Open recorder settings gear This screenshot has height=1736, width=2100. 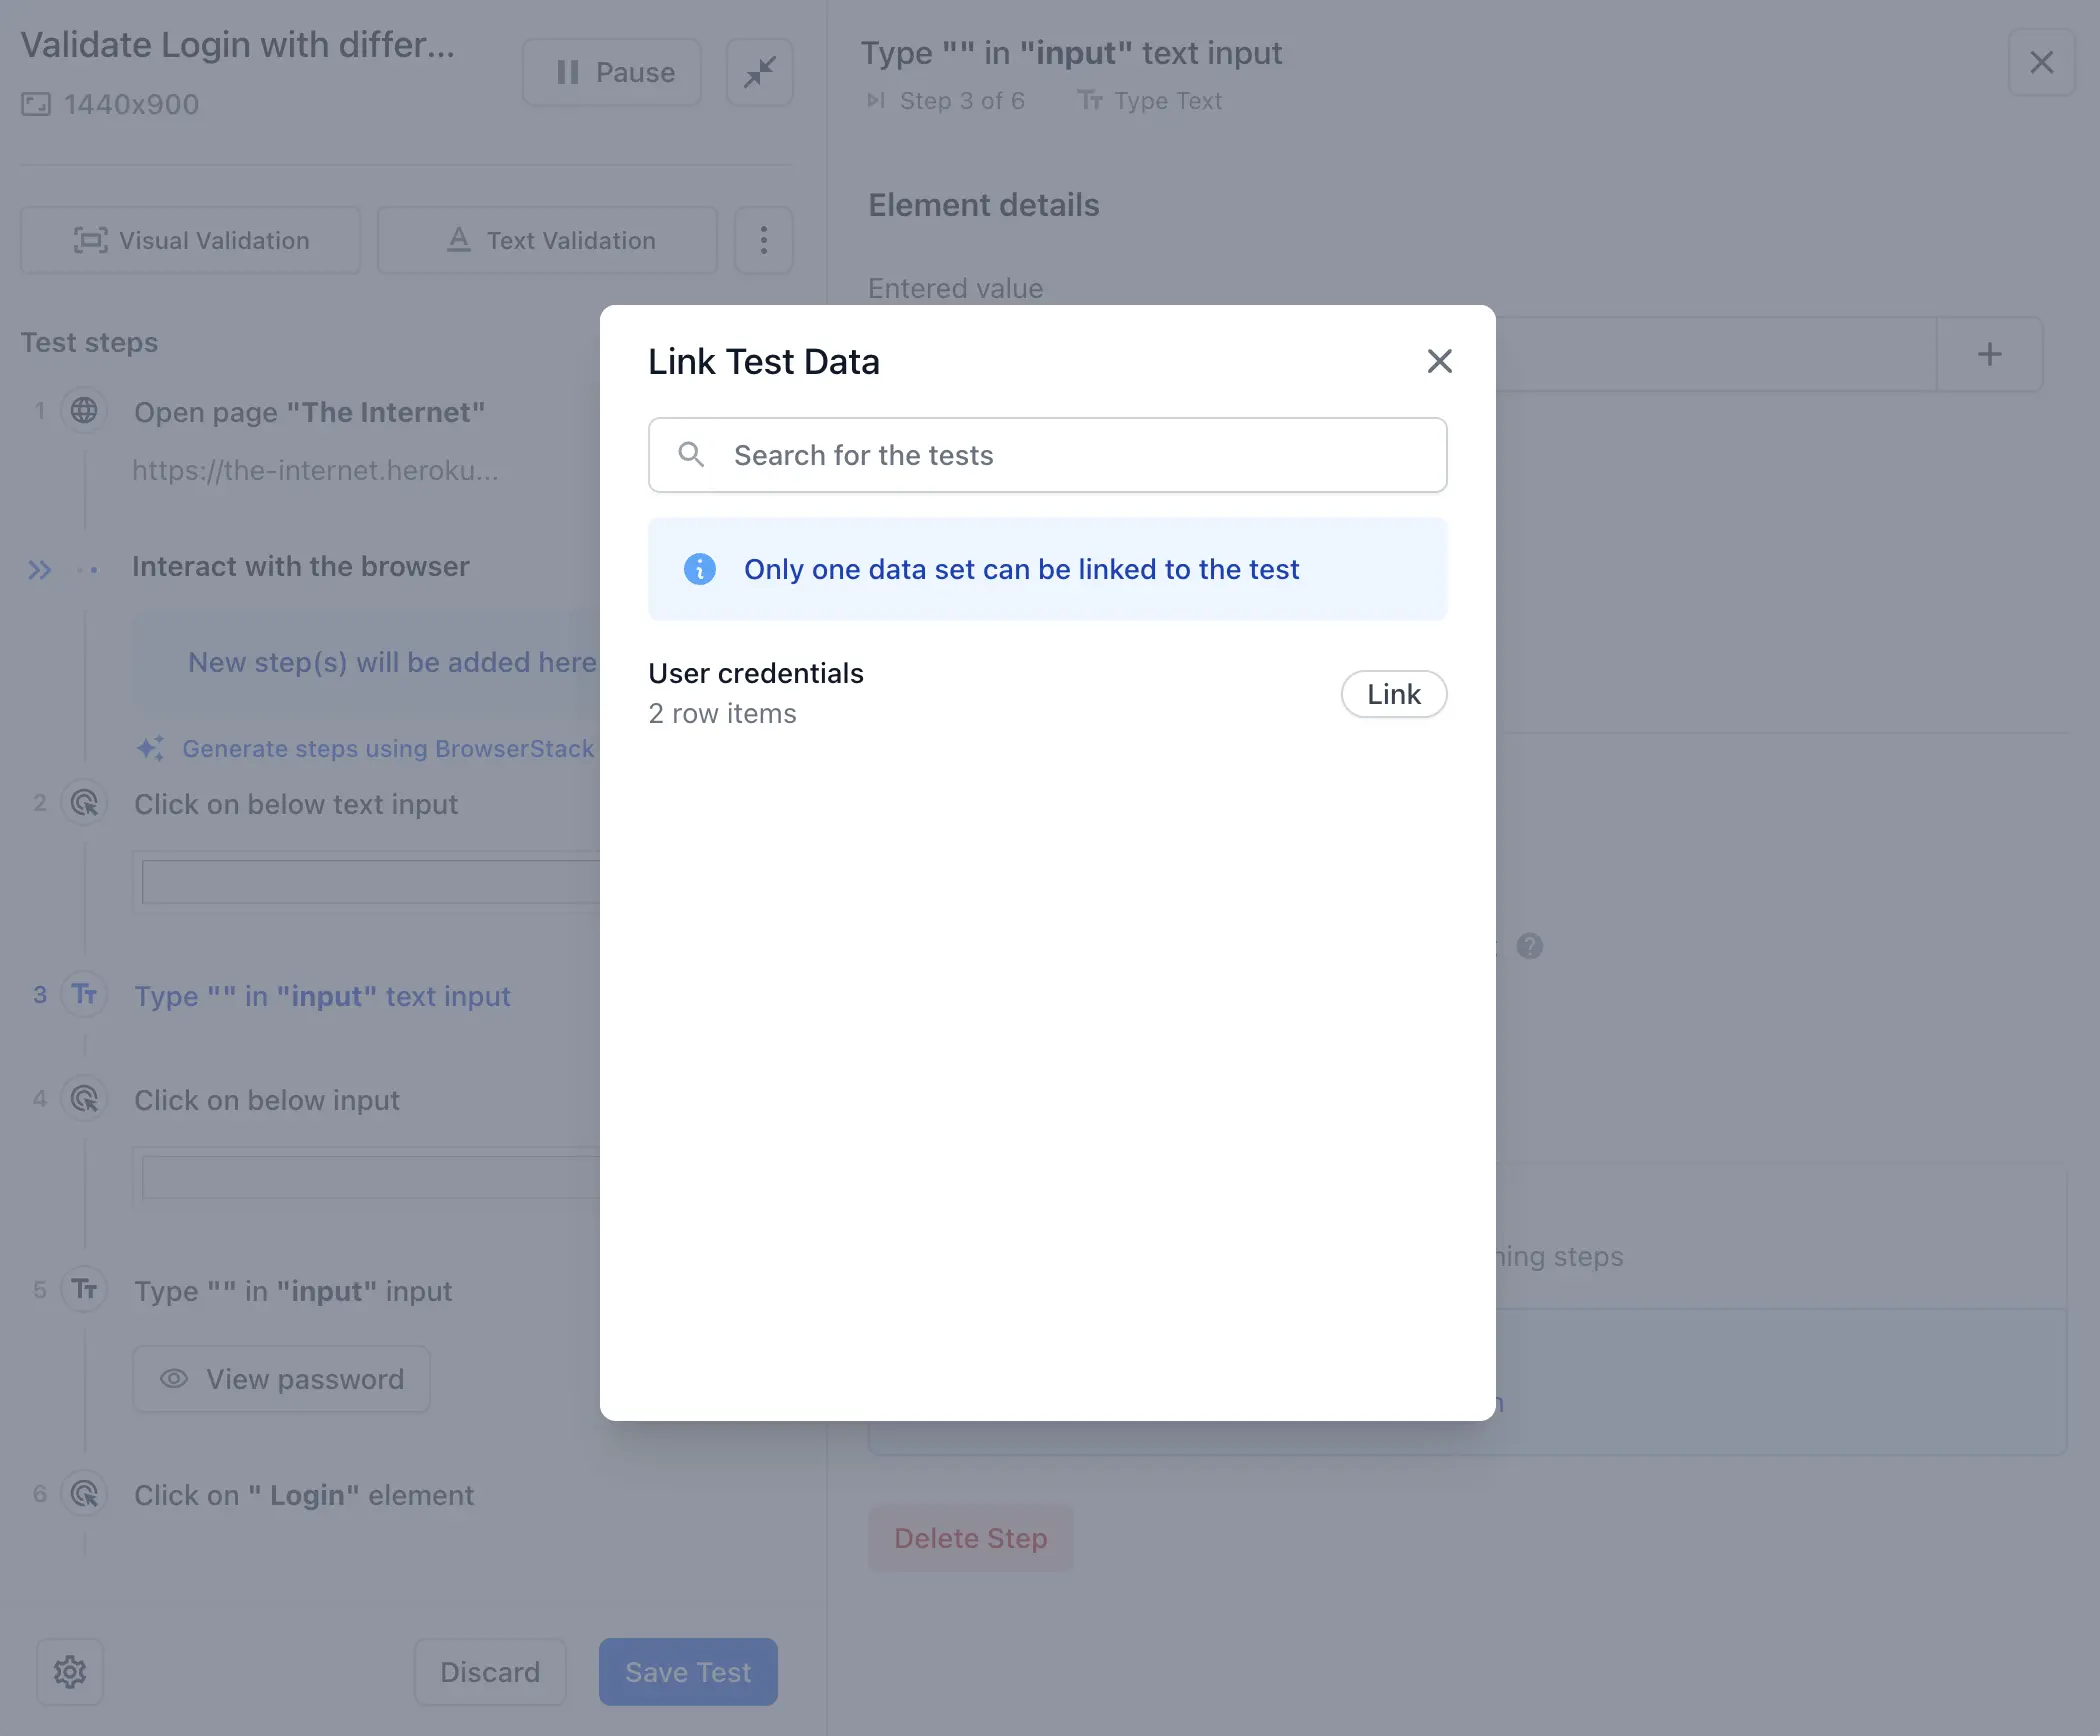pyautogui.click(x=70, y=1671)
